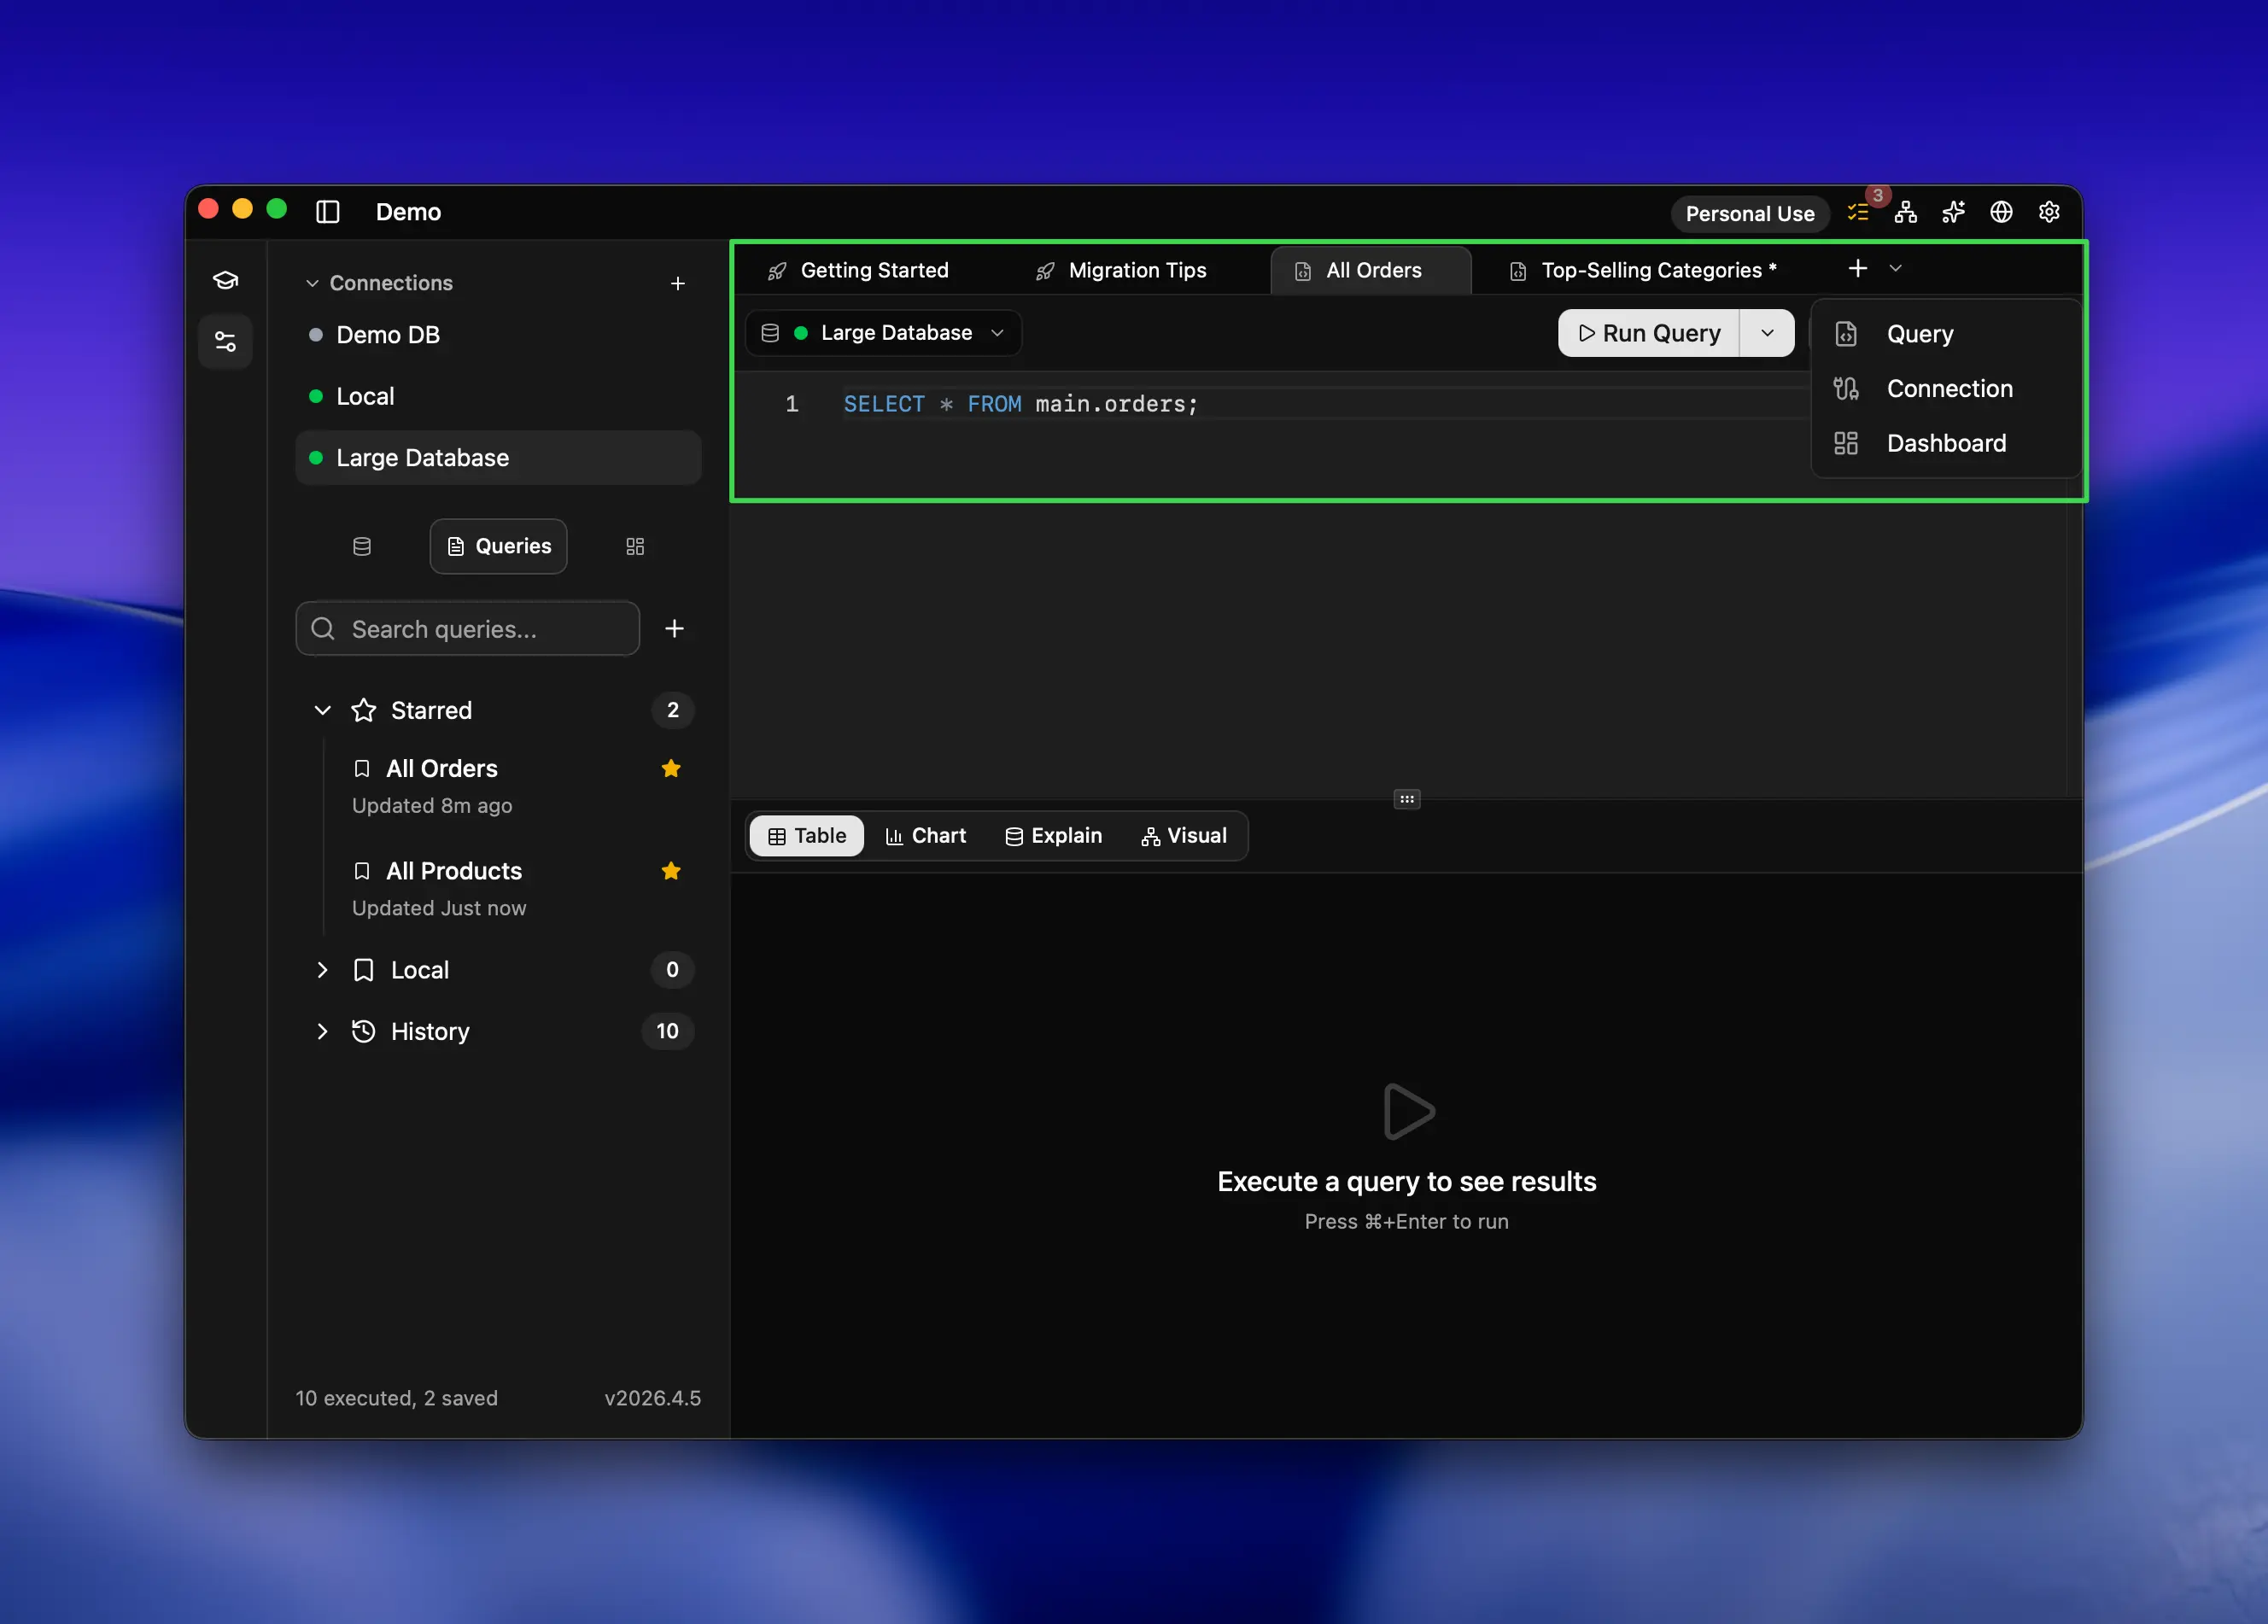
Task: Click the schema diagram icon in the title bar
Action: coord(1906,212)
